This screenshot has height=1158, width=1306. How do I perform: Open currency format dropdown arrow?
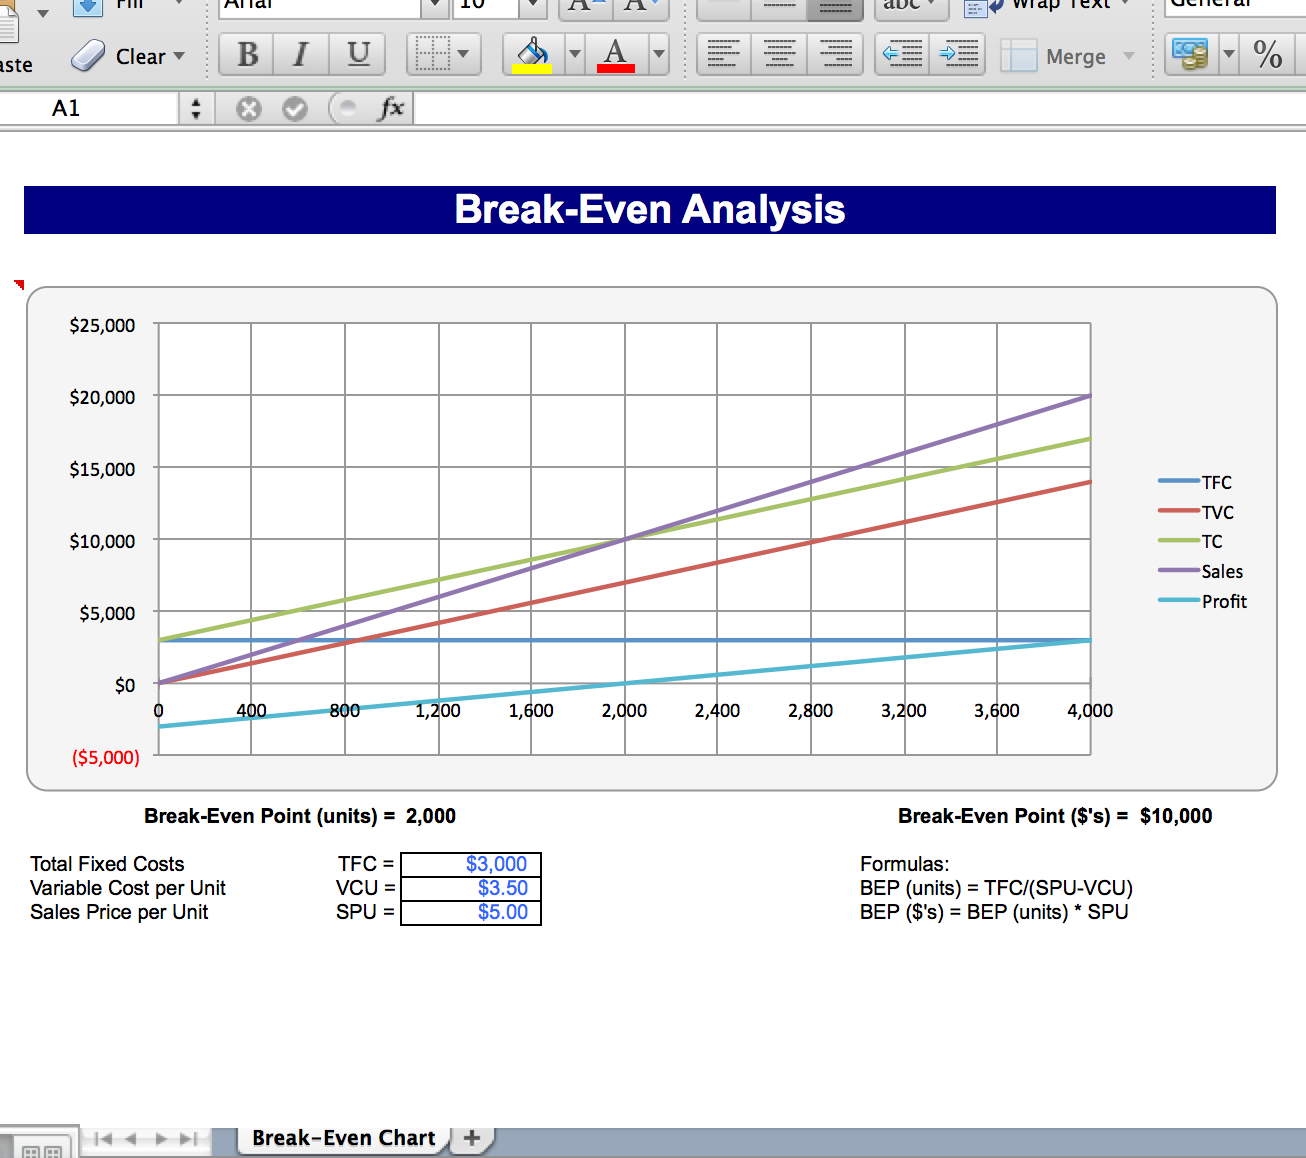(1229, 54)
